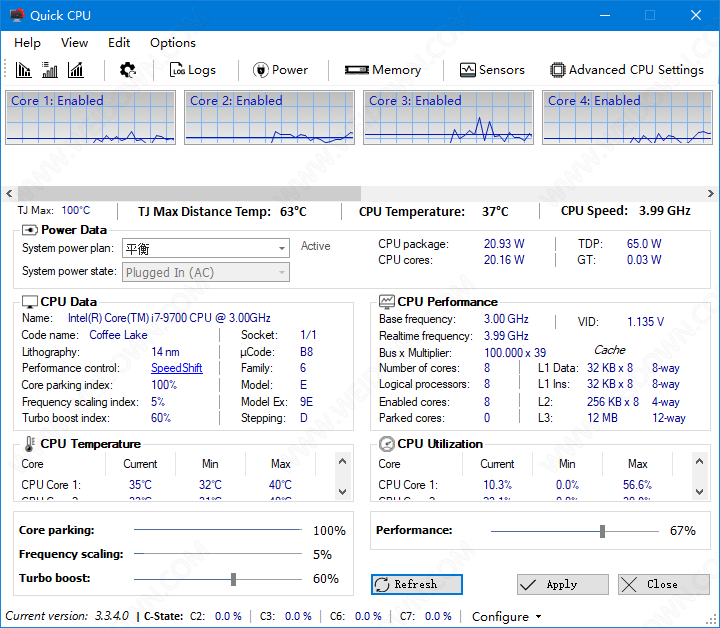Screen dimensions: 720x628
Task: Click the Performance slider handle
Action: tap(602, 532)
